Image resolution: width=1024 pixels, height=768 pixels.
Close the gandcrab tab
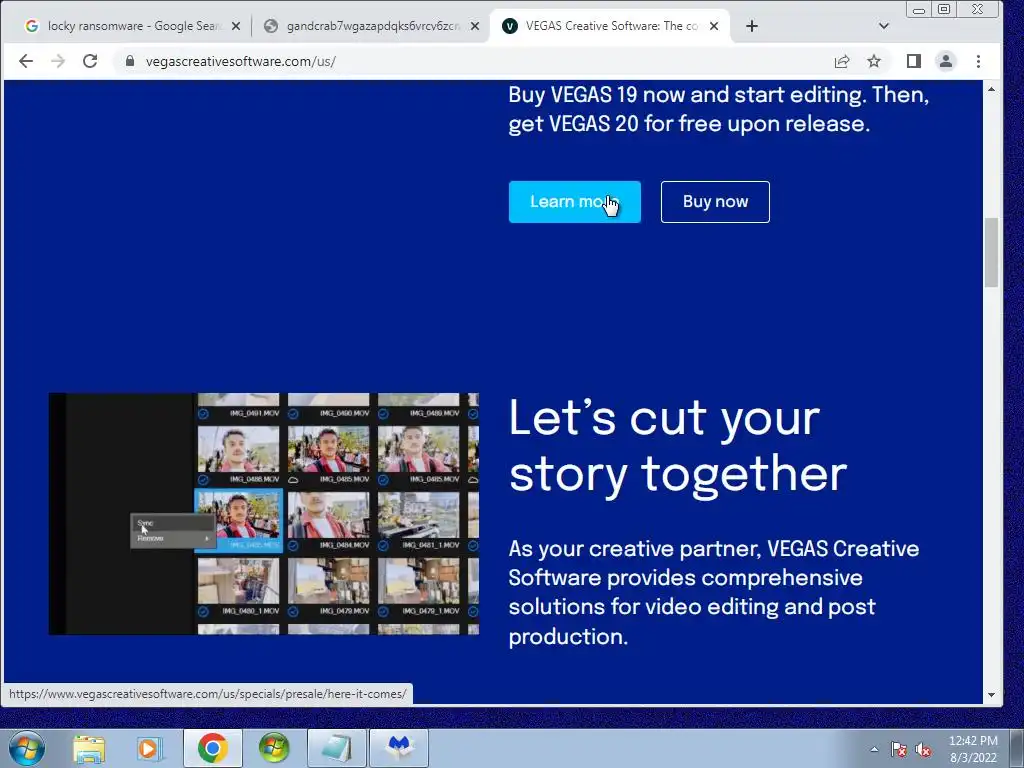click(475, 26)
